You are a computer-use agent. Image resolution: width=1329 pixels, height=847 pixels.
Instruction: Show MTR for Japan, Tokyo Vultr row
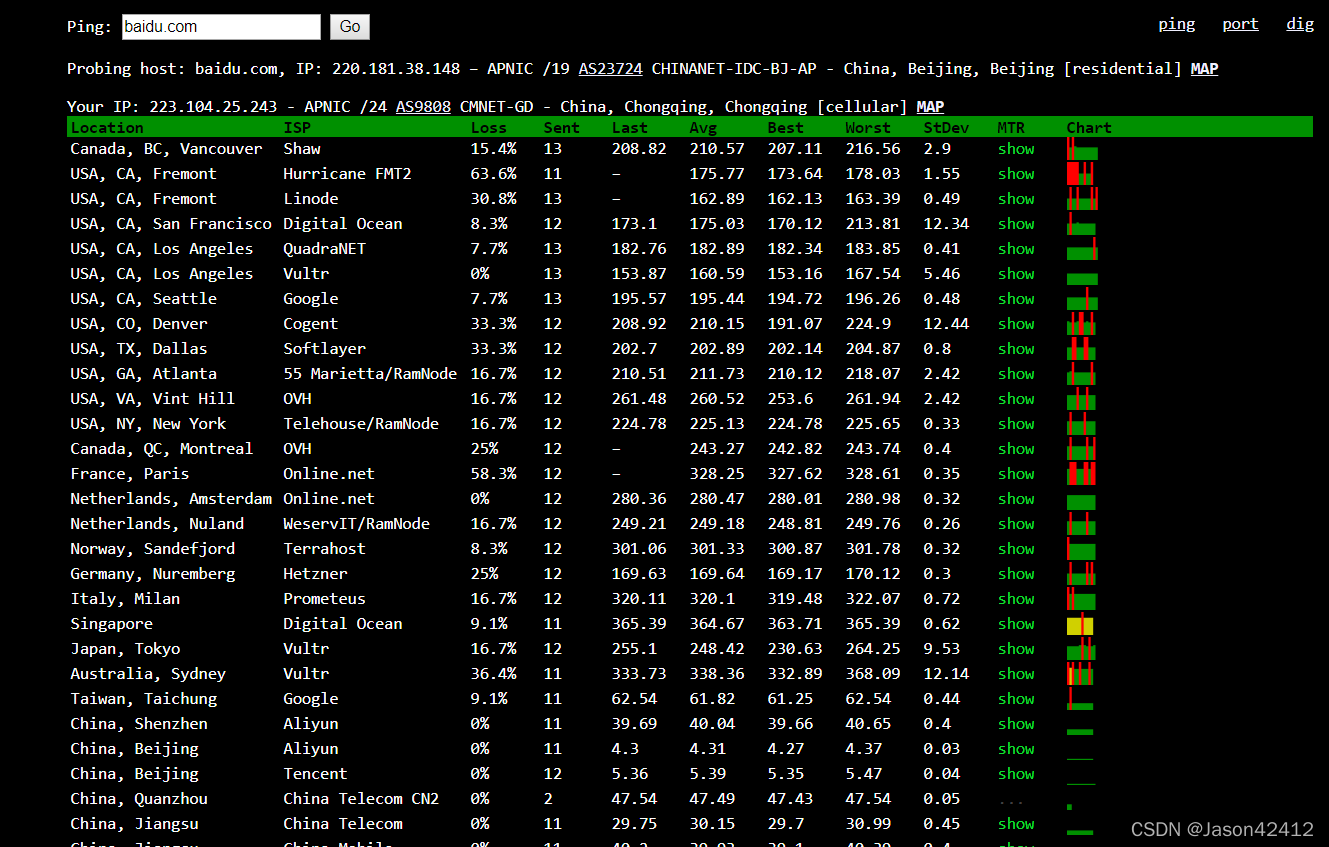(x=1016, y=649)
